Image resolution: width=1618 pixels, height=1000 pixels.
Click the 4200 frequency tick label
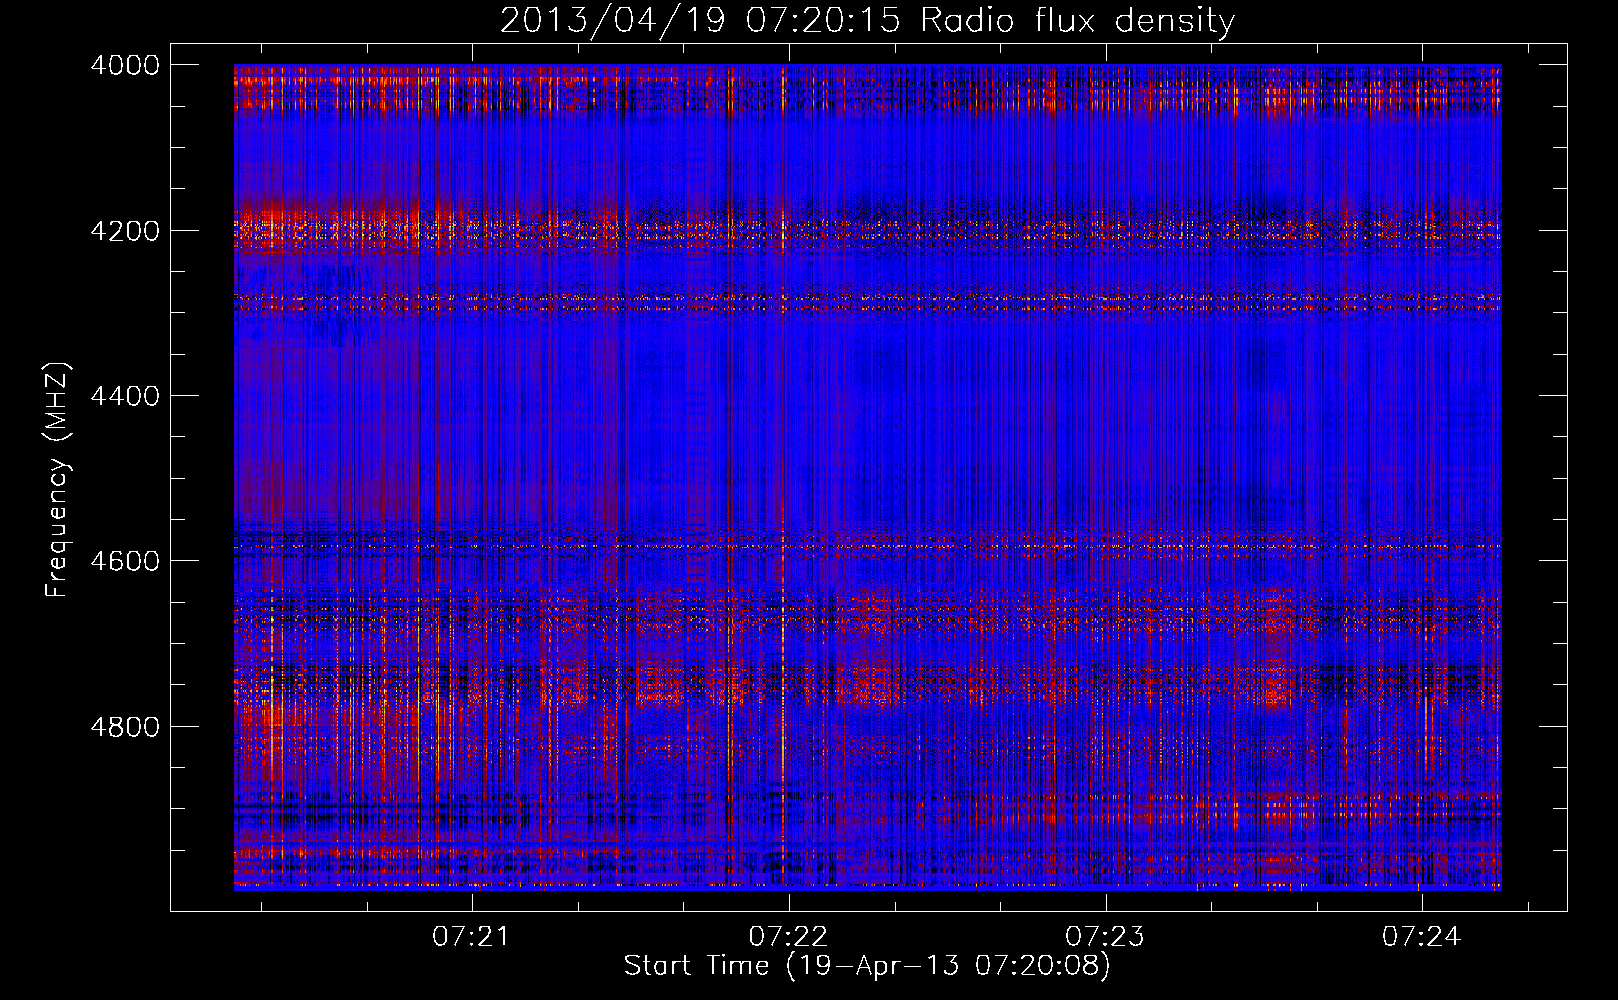pos(125,230)
